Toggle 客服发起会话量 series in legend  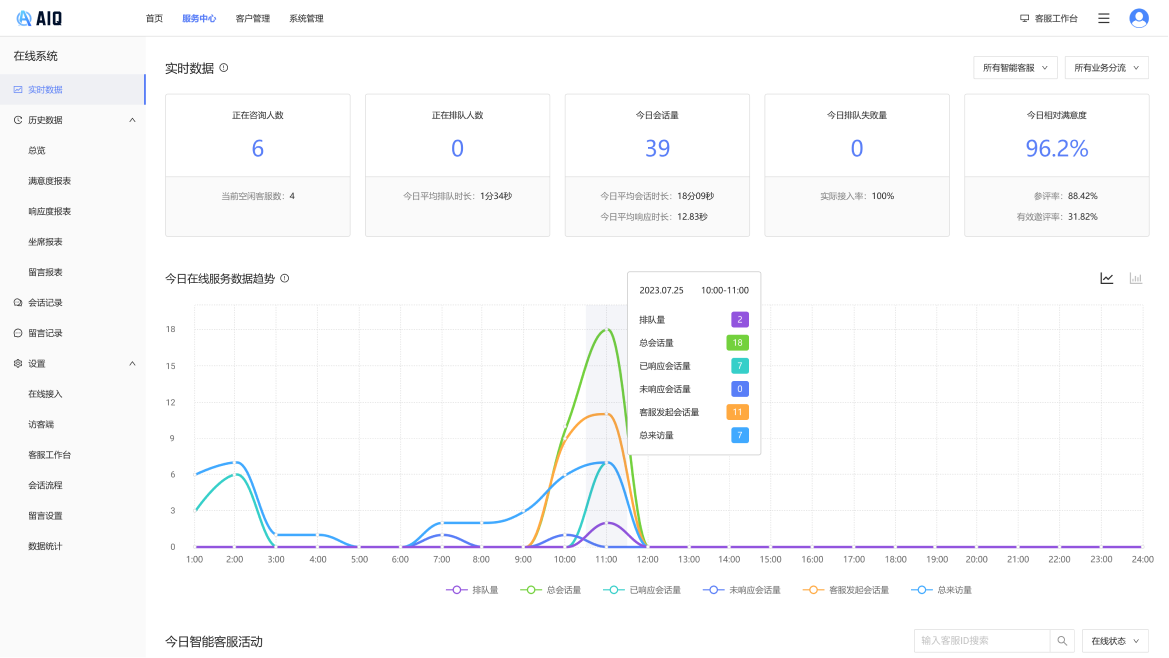pos(846,590)
